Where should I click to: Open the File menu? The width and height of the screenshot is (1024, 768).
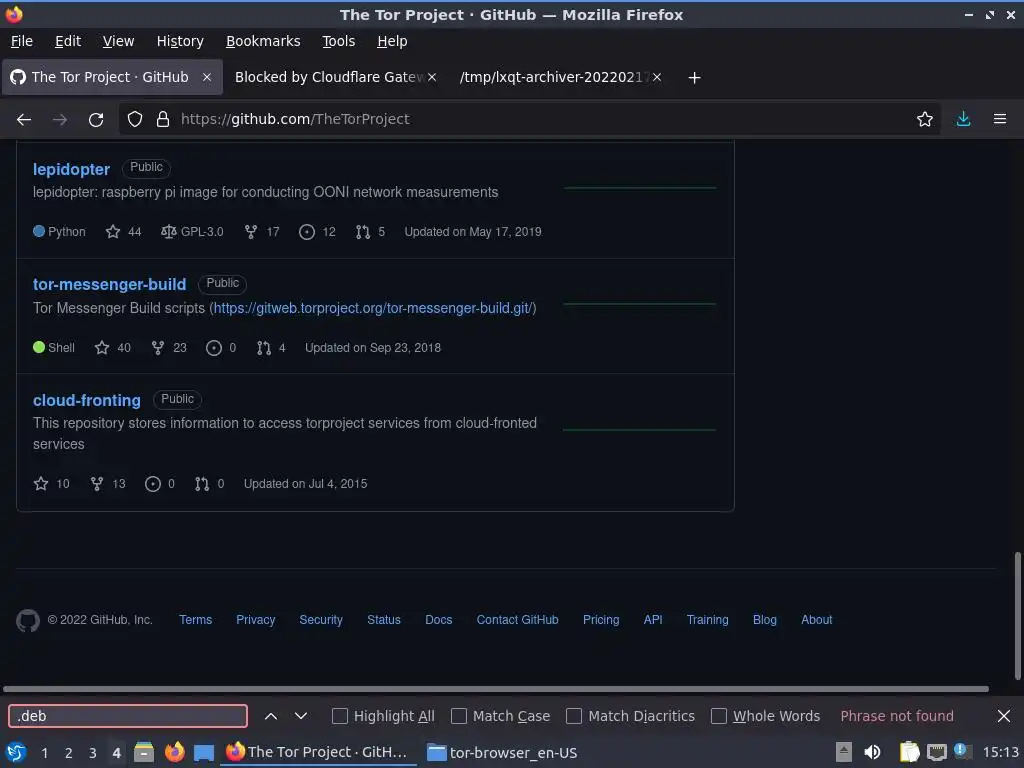(x=22, y=41)
